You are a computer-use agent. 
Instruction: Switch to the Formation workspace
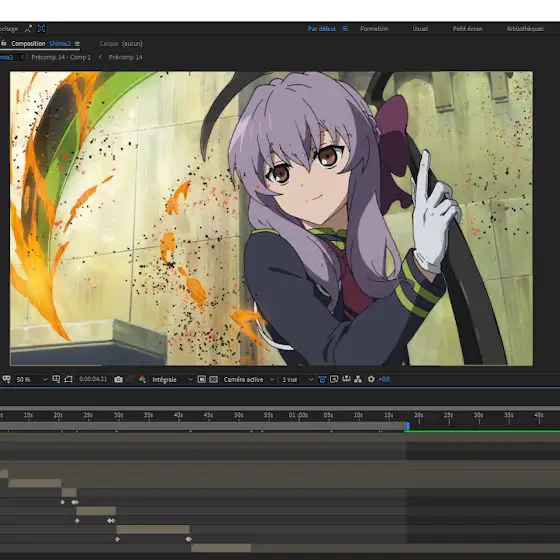374,29
